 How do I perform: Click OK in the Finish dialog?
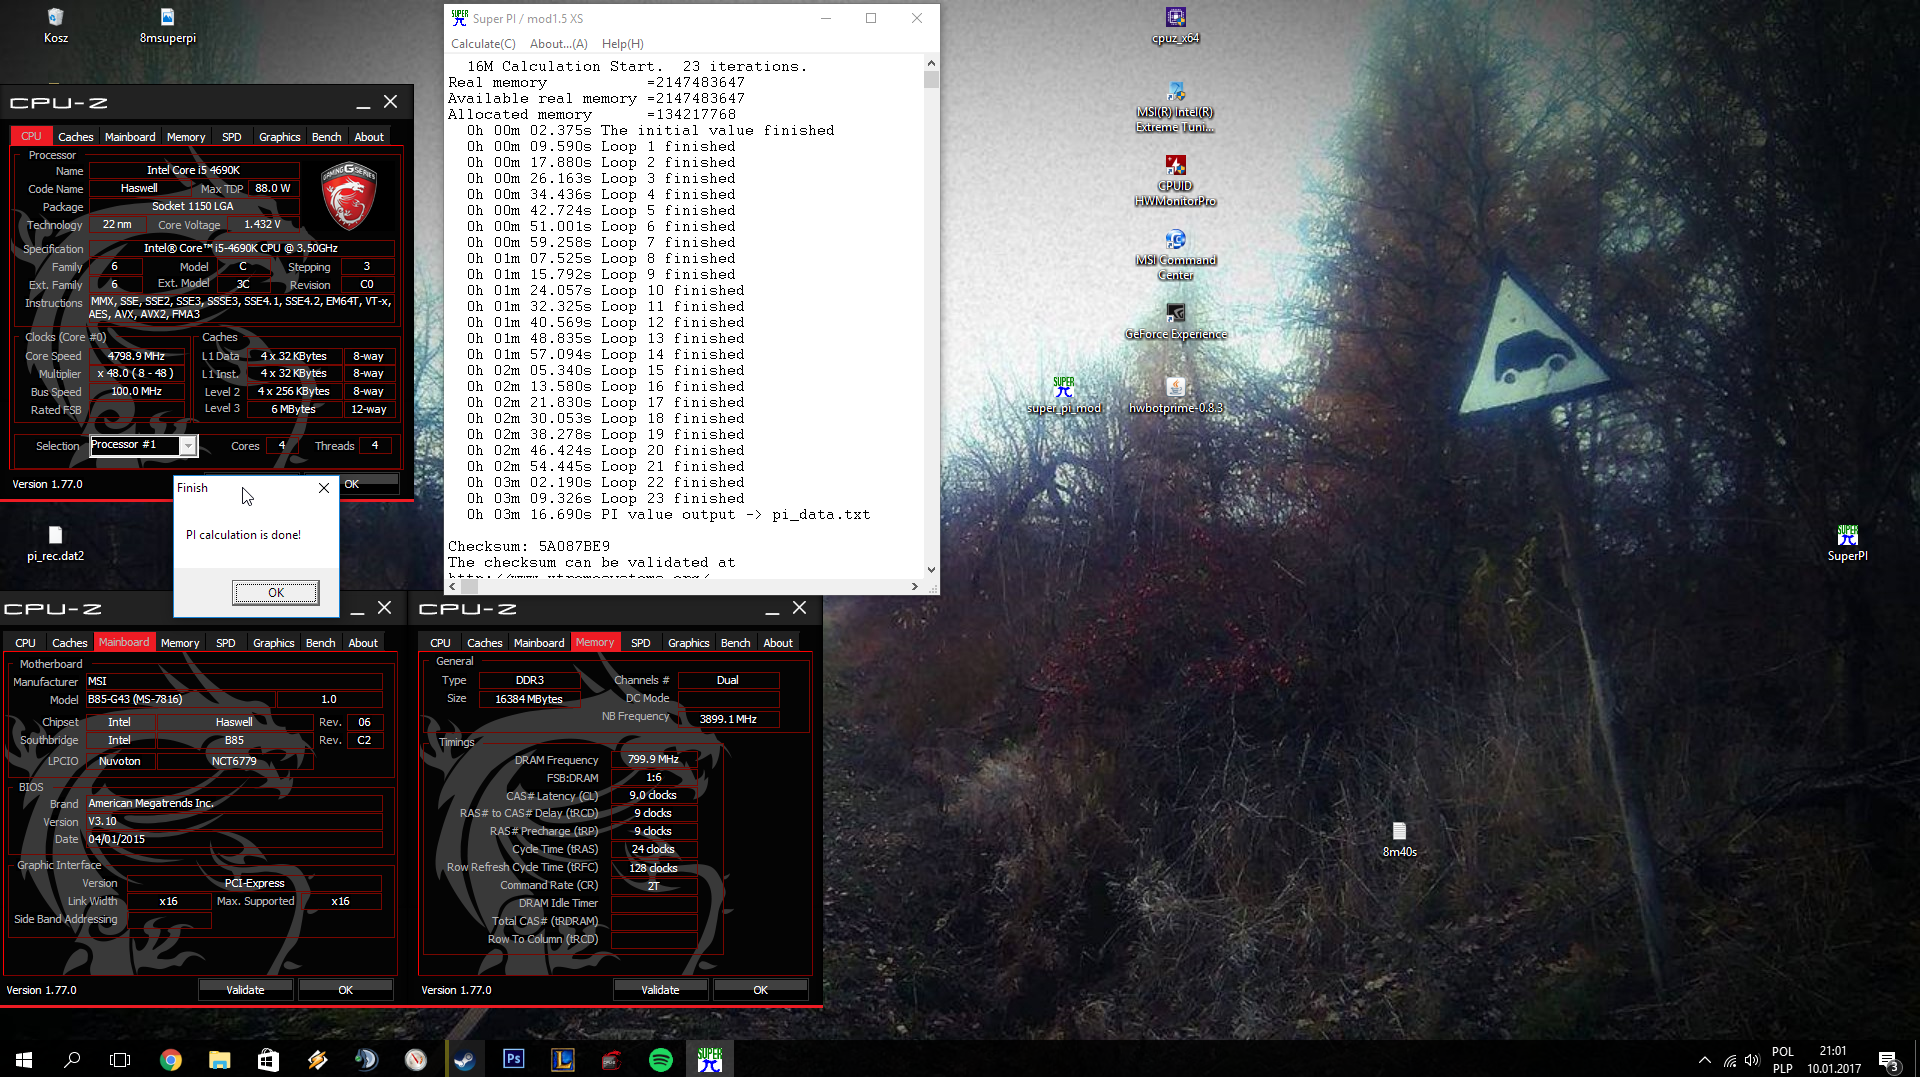pyautogui.click(x=276, y=593)
